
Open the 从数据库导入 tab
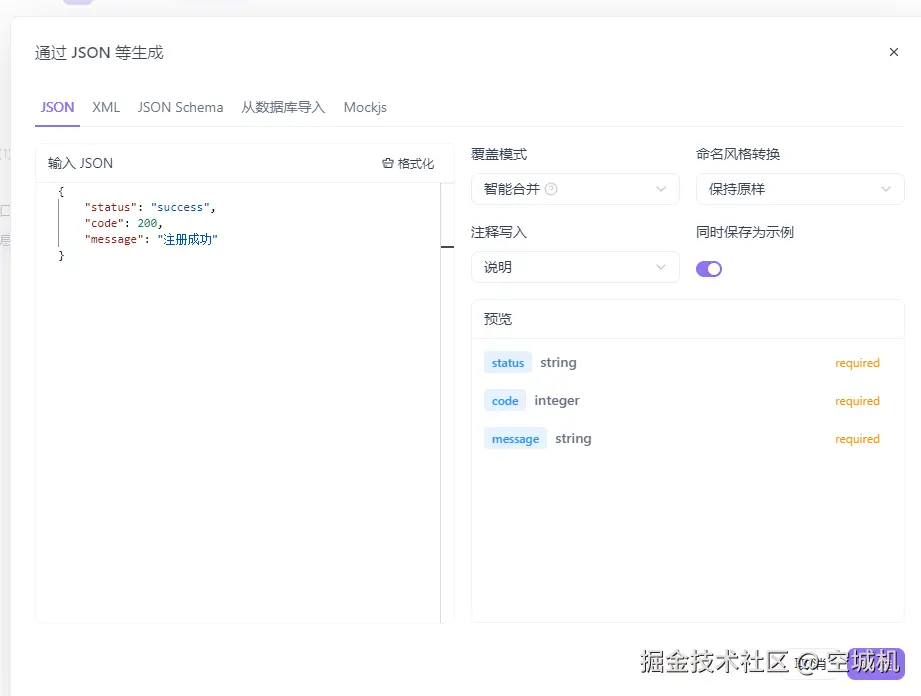click(283, 107)
